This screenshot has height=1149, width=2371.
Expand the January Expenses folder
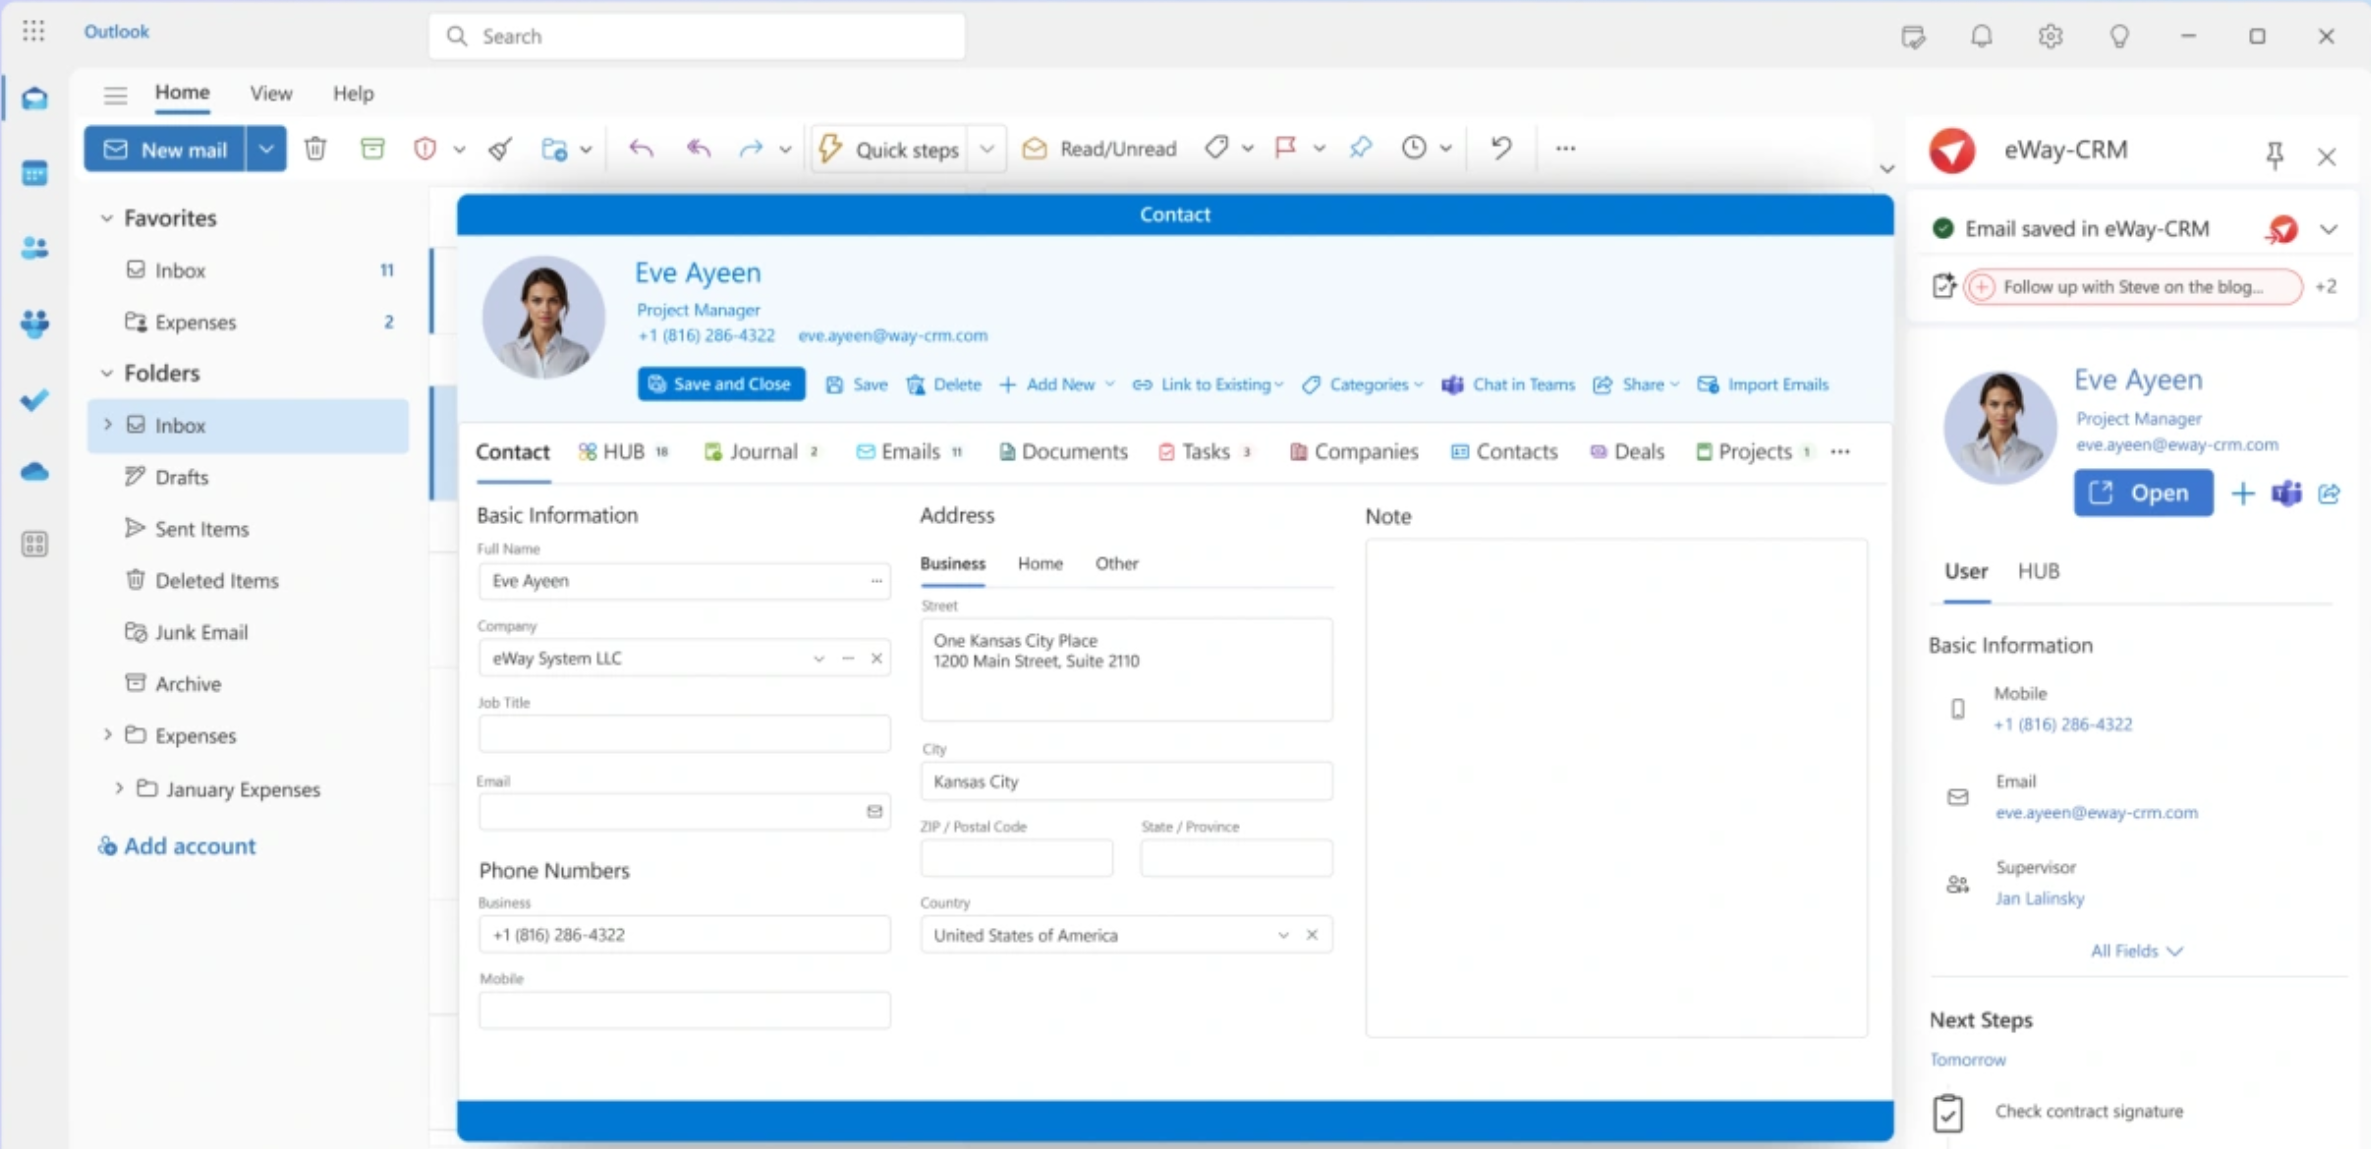click(119, 788)
